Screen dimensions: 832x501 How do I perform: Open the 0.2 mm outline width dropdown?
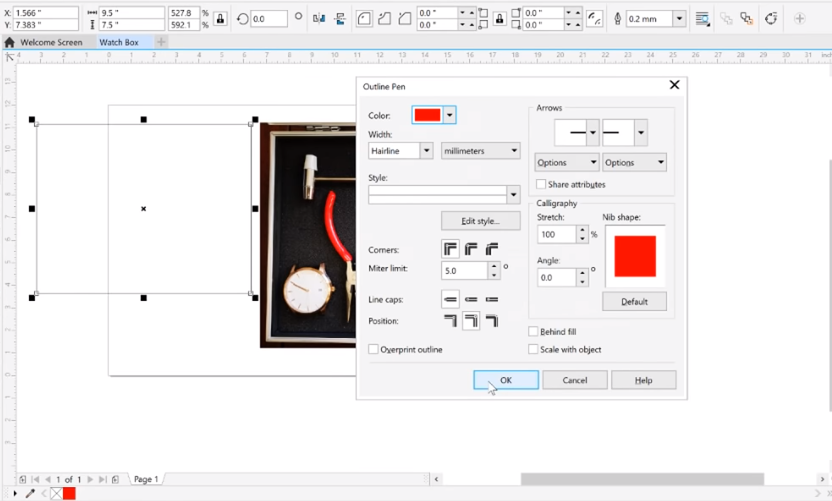tap(679, 19)
